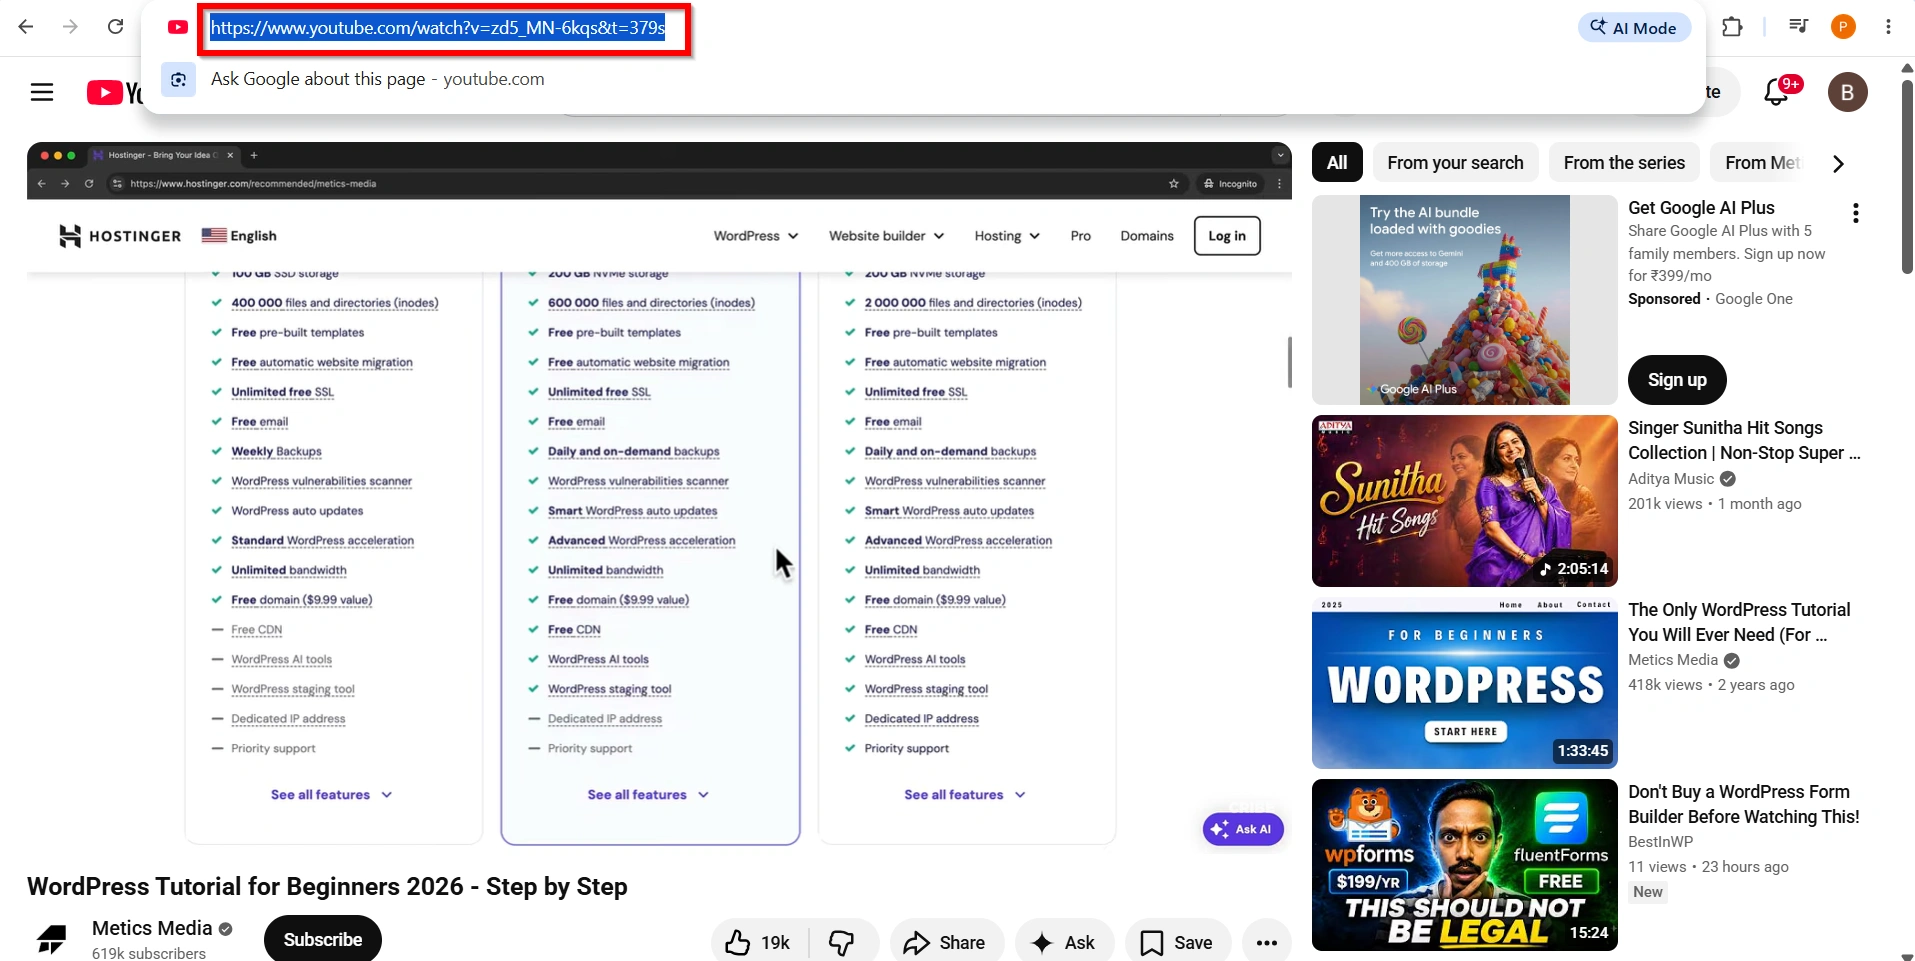Open YouTube hamburger guide menu

[42, 93]
